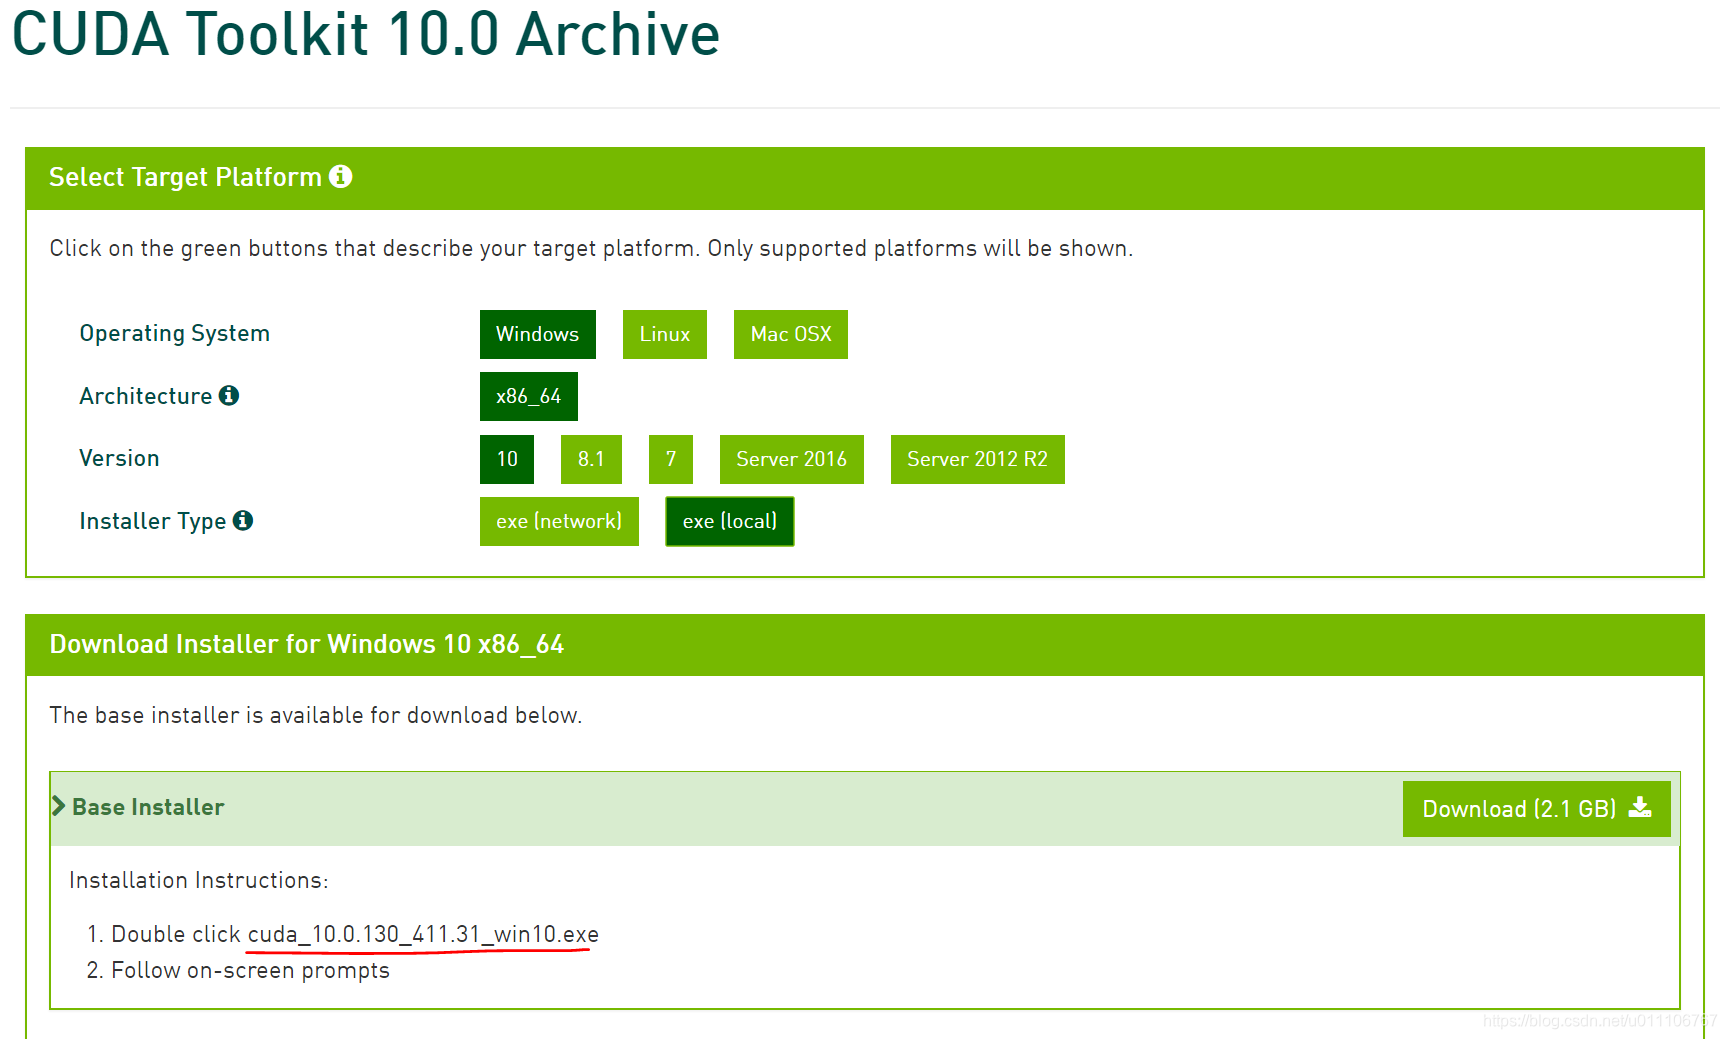Select exe (local) installer type
Viewport: 1727px width, 1039px height.
(x=730, y=522)
